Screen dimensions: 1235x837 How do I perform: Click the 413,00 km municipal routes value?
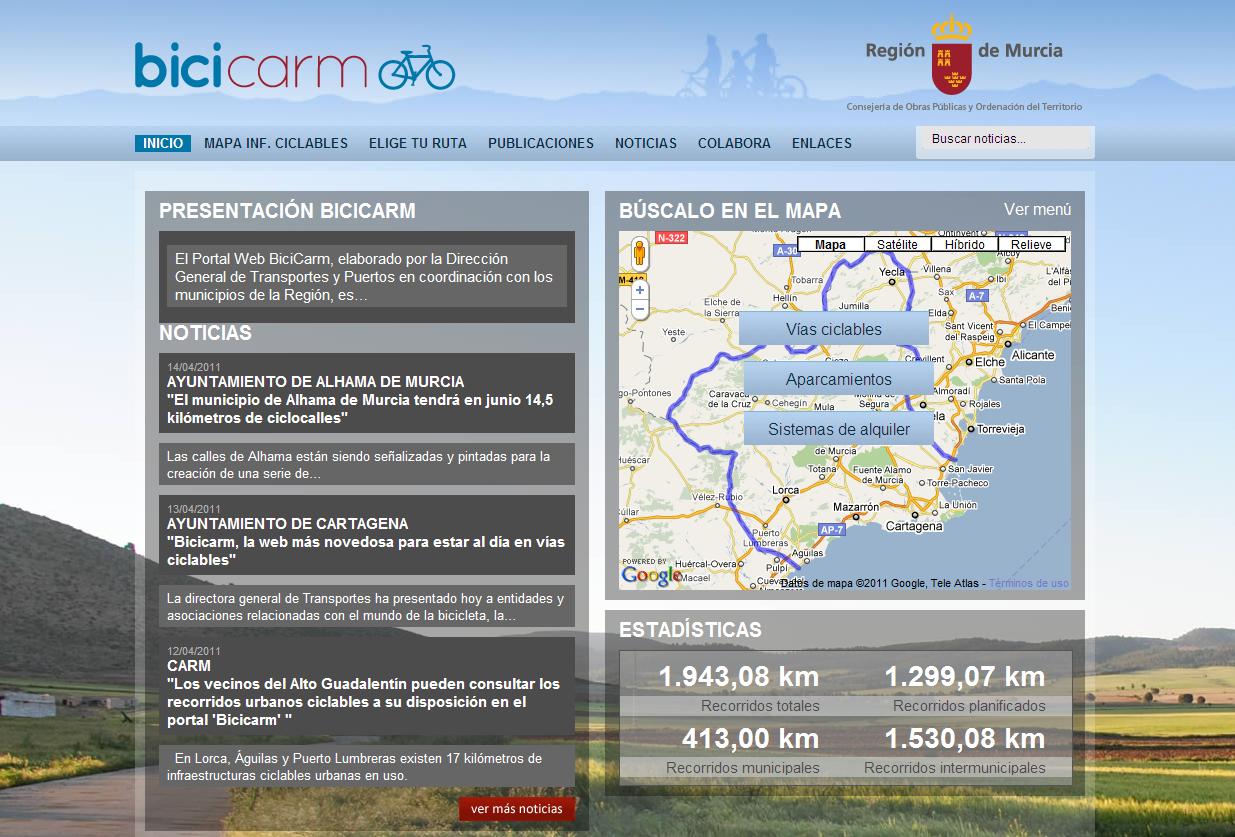point(750,739)
